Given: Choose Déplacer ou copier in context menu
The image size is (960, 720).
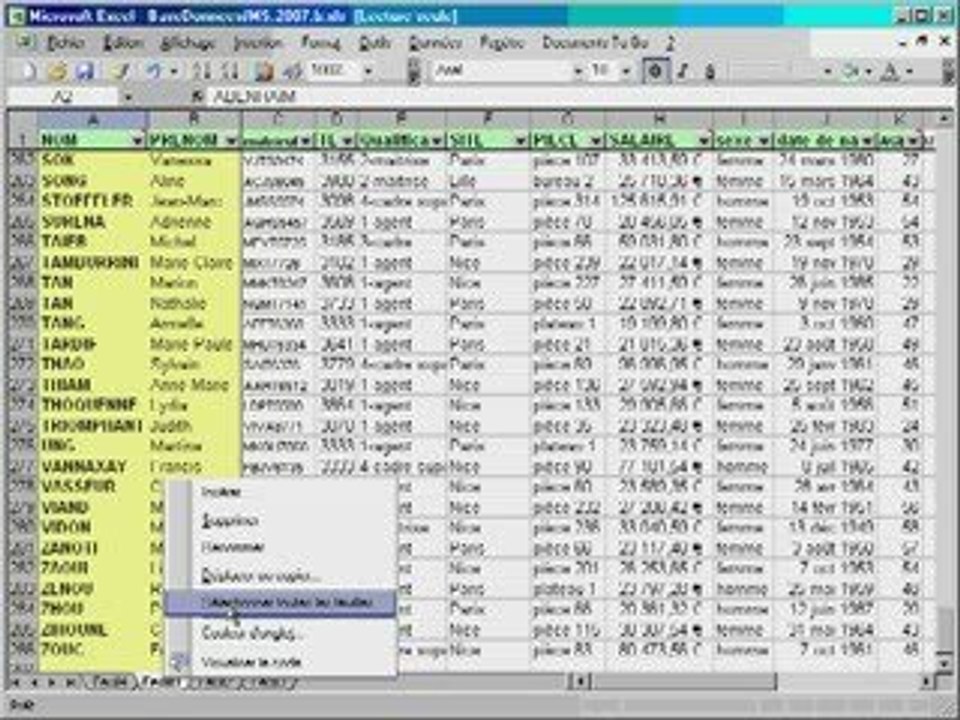Looking at the screenshot, I should (282, 576).
